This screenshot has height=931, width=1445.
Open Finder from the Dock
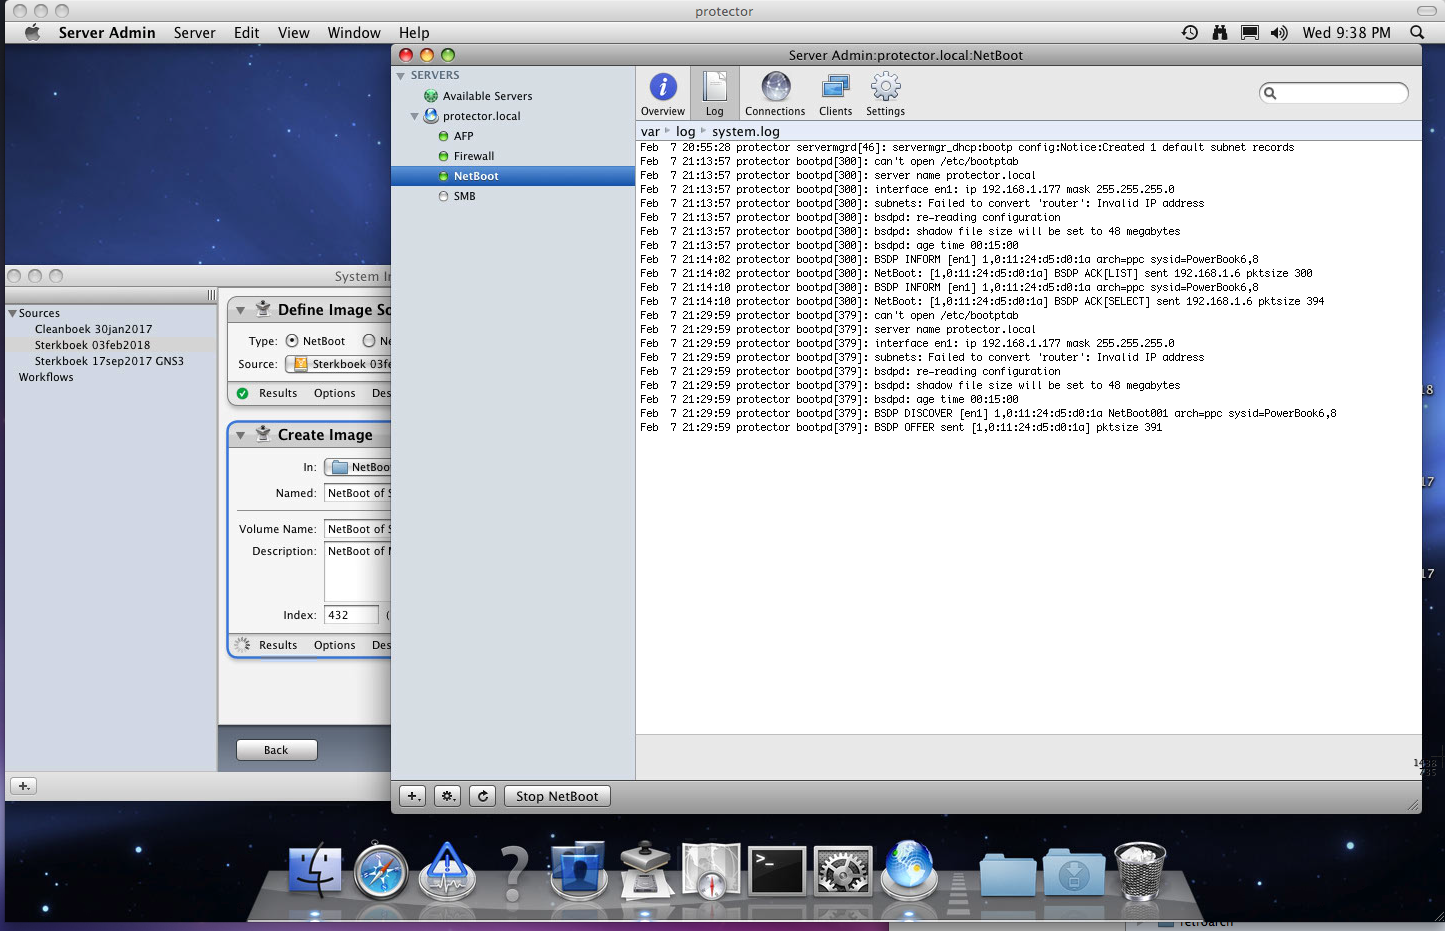coord(315,871)
